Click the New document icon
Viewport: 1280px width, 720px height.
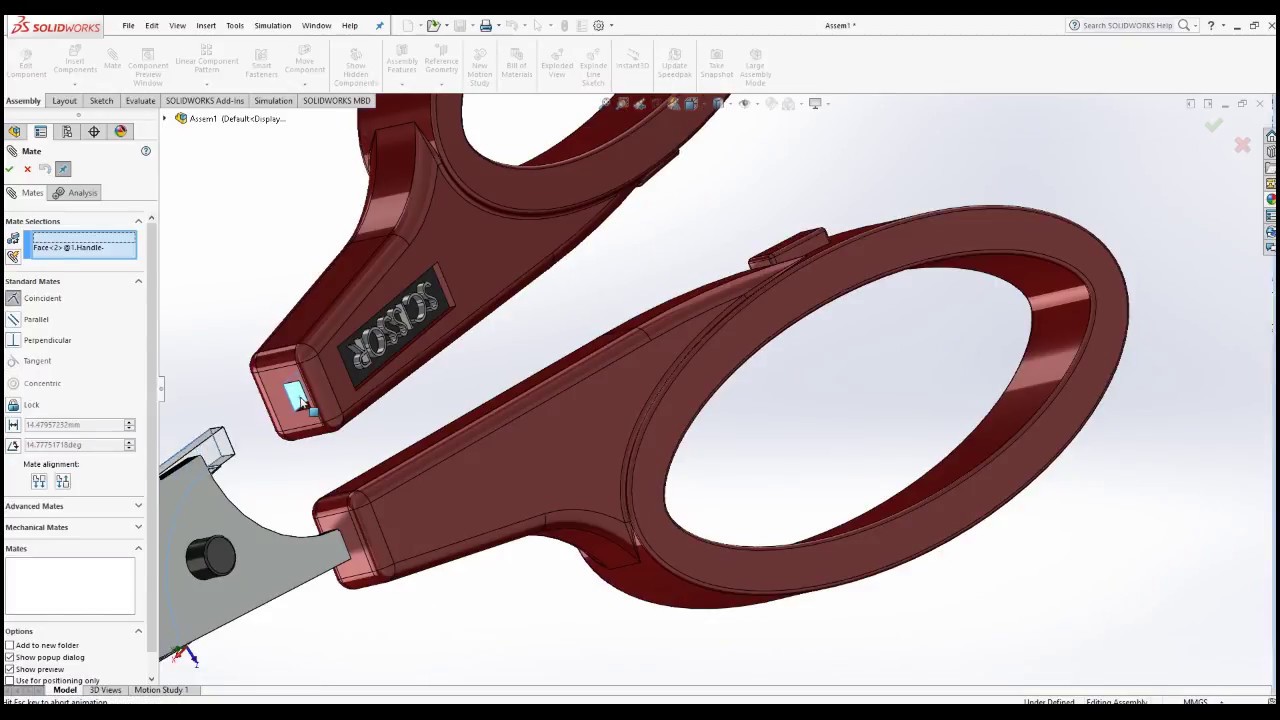coord(407,25)
